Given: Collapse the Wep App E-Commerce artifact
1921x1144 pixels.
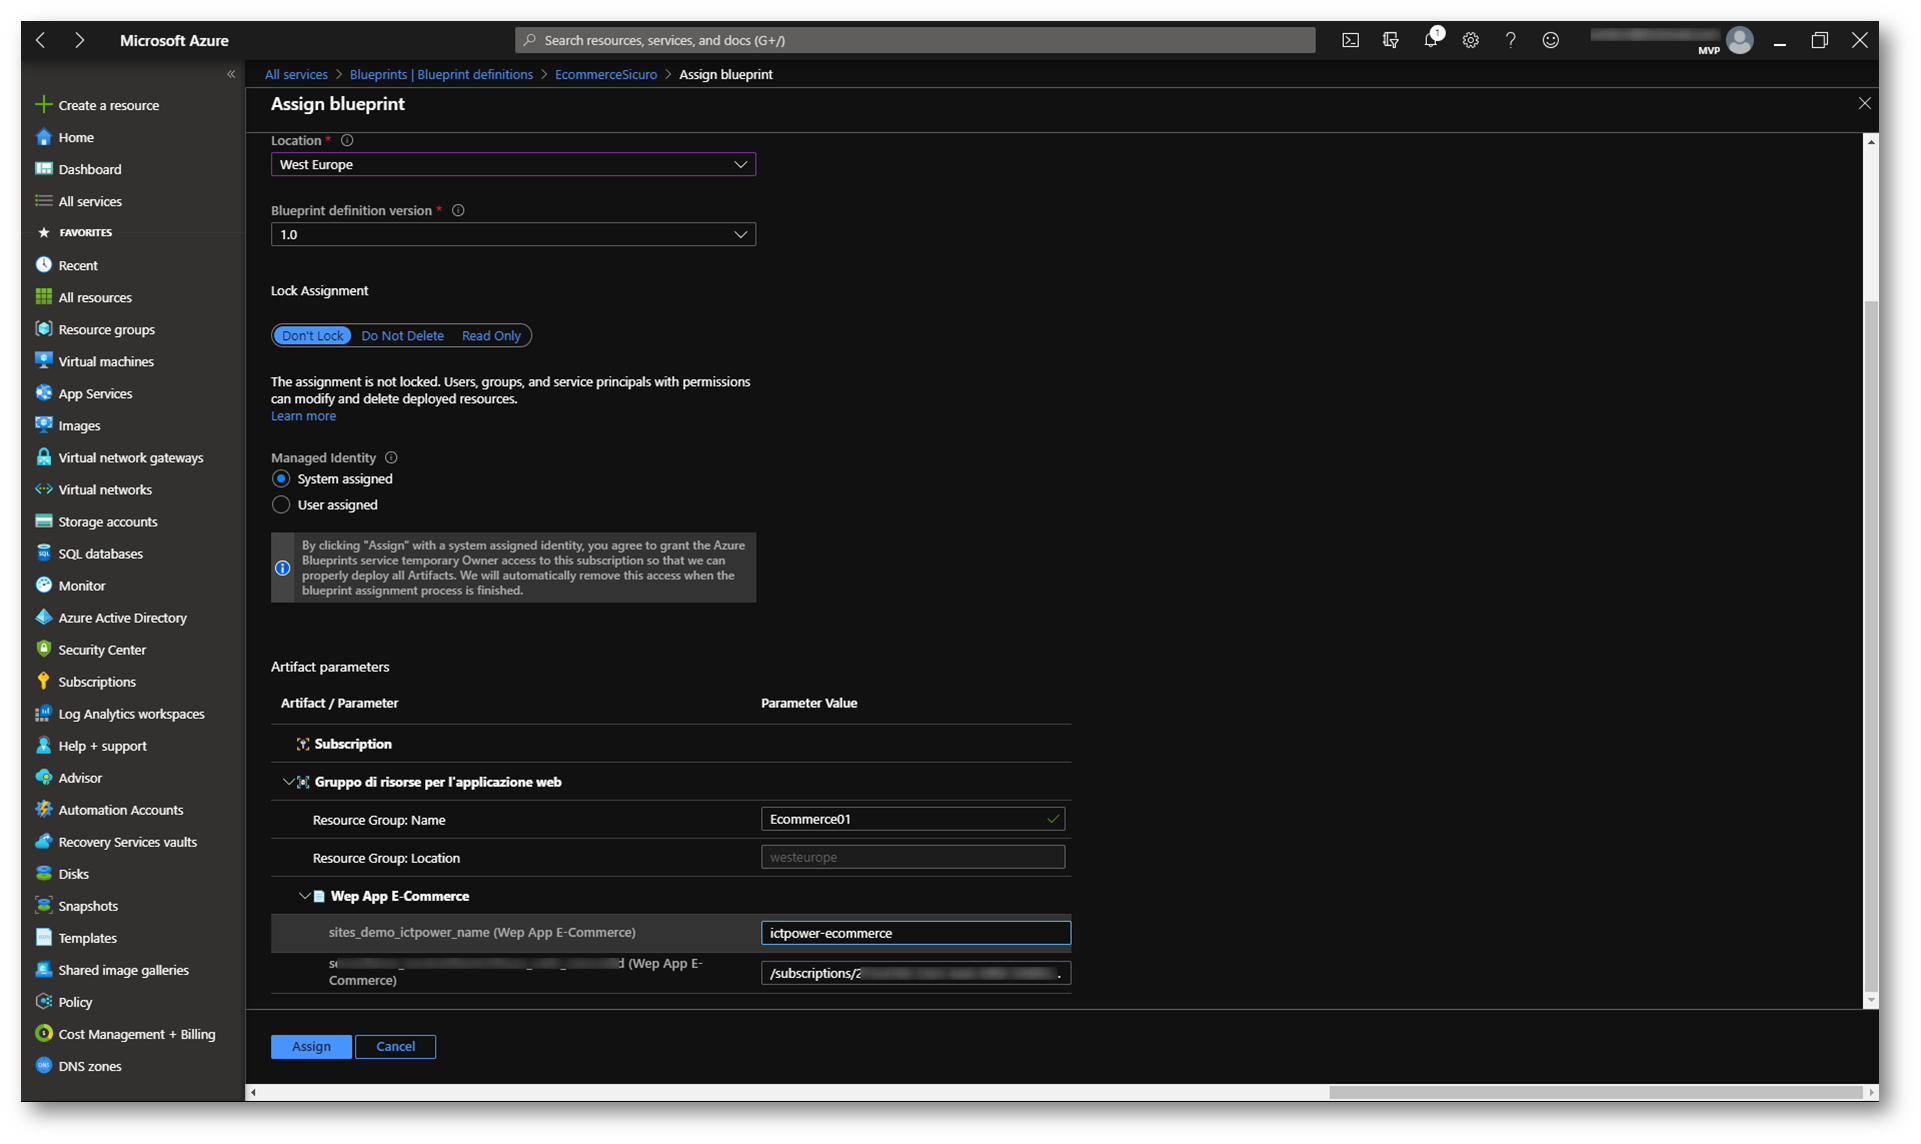Looking at the screenshot, I should pos(304,896).
